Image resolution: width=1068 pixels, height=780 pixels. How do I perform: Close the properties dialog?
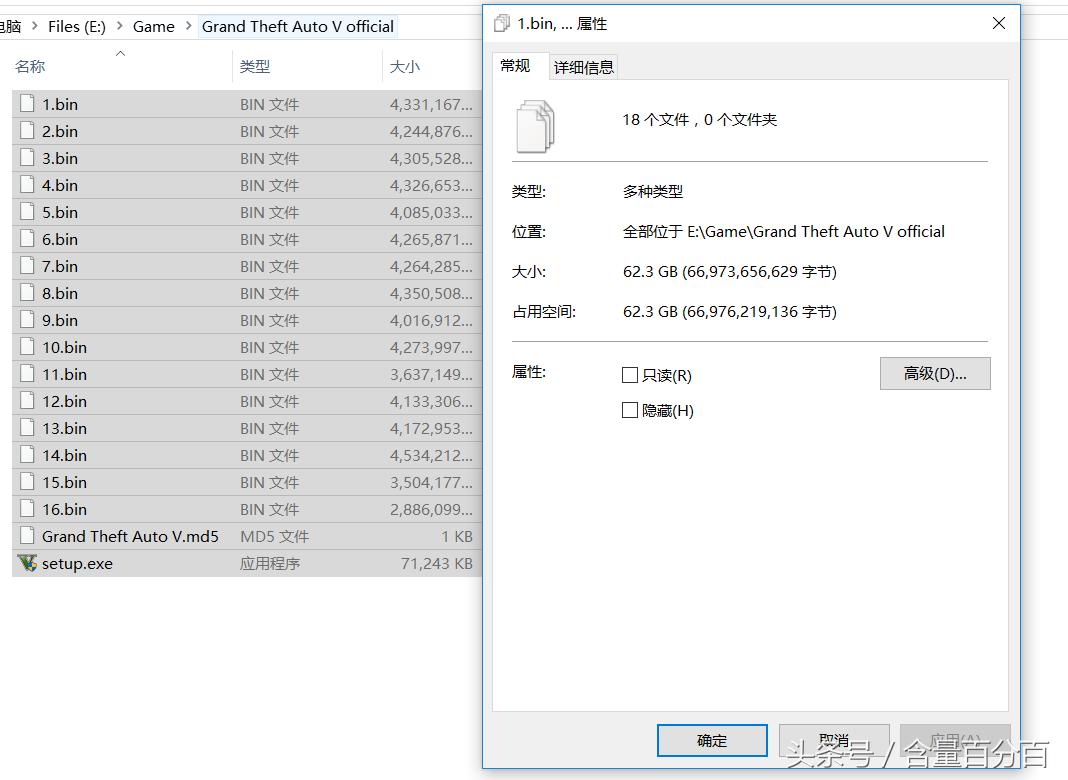999,24
